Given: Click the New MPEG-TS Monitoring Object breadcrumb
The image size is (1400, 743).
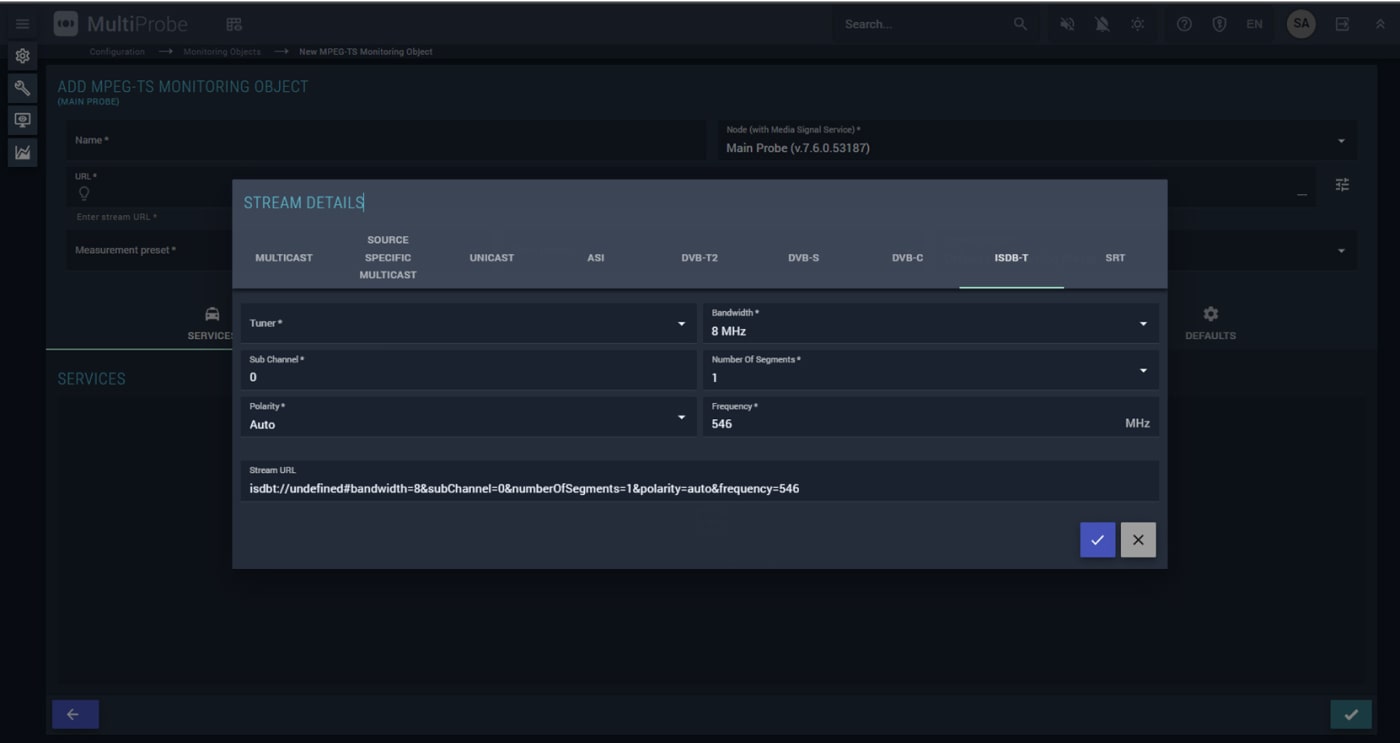Looking at the screenshot, I should pos(366,52).
